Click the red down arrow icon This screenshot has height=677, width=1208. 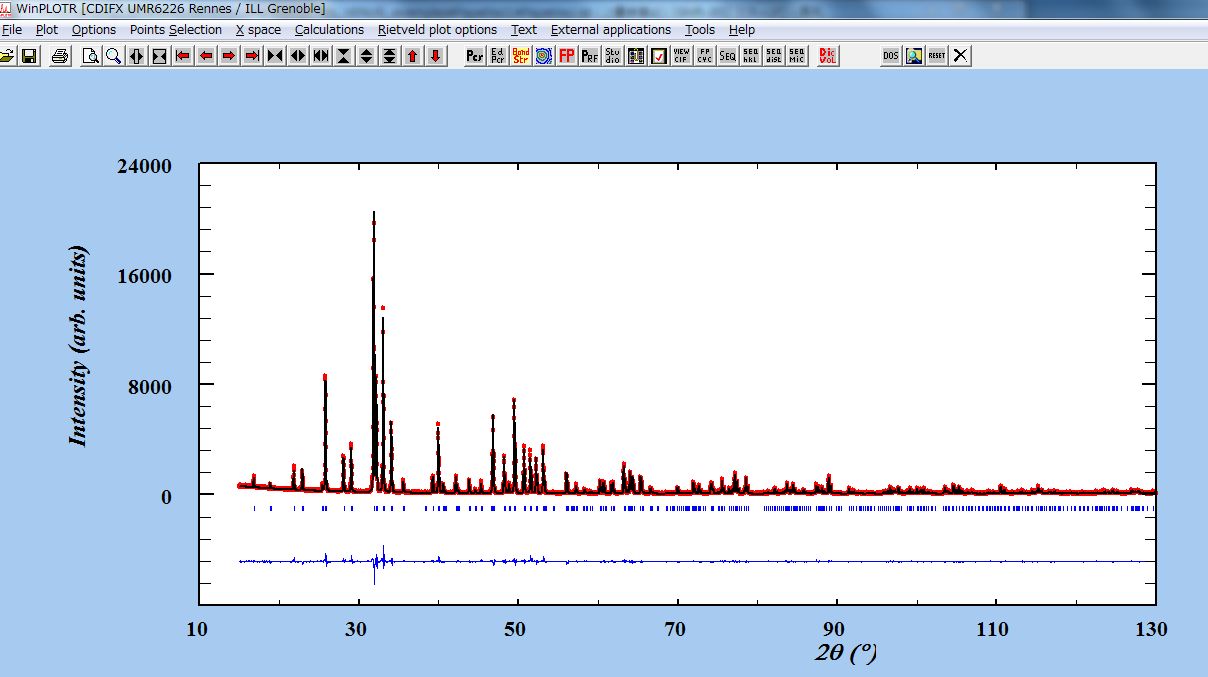(x=435, y=56)
